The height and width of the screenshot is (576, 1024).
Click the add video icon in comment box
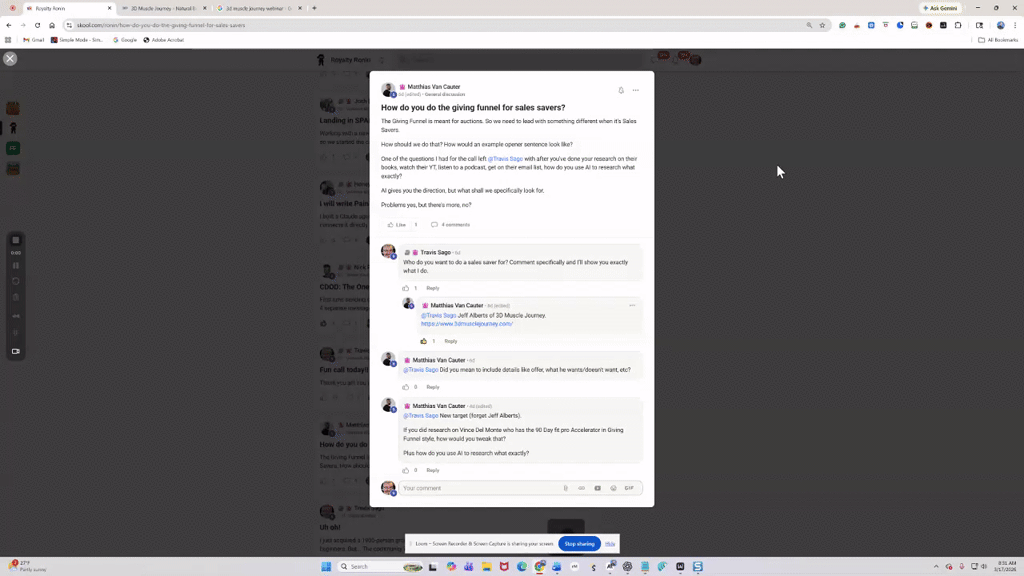(598, 488)
